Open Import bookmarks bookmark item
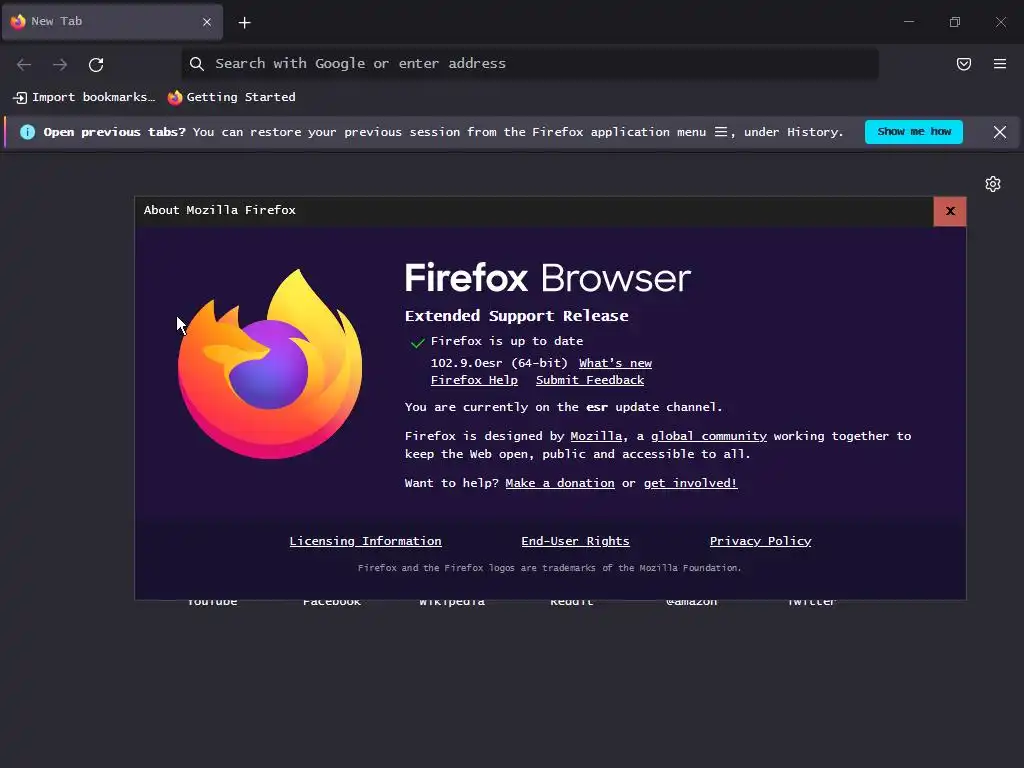The height and width of the screenshot is (768, 1024). coord(84,97)
